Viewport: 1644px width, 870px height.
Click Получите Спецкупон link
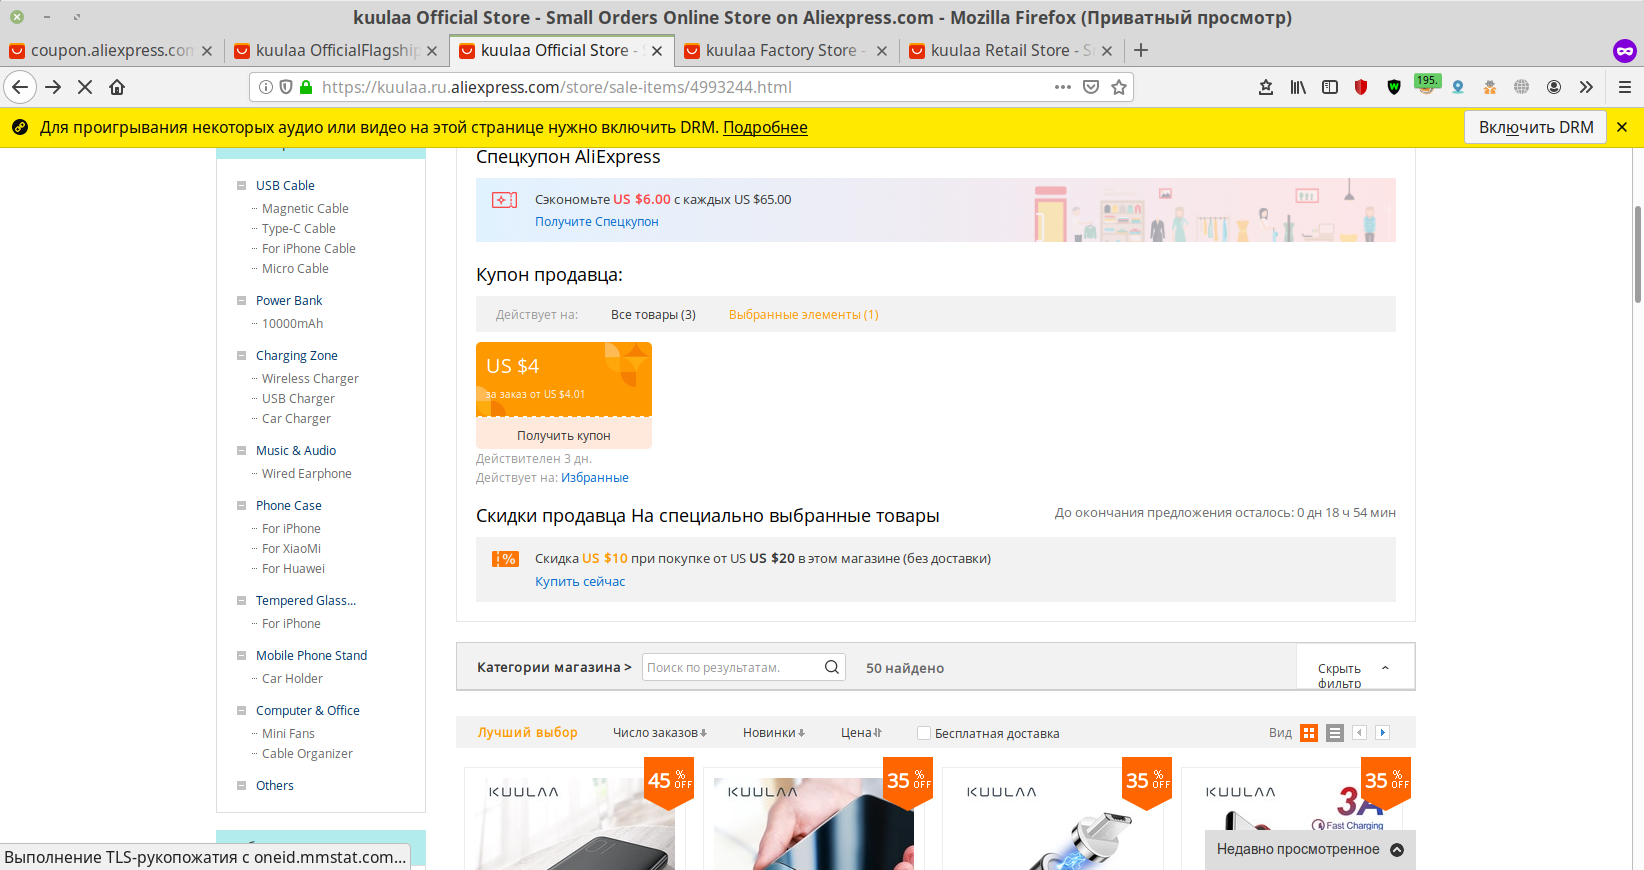[x=596, y=222]
